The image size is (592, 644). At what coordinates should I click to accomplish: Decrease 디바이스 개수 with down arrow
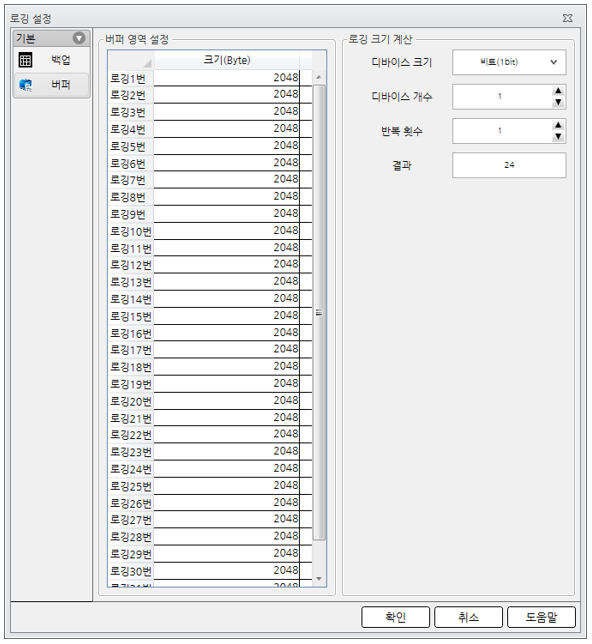point(558,102)
